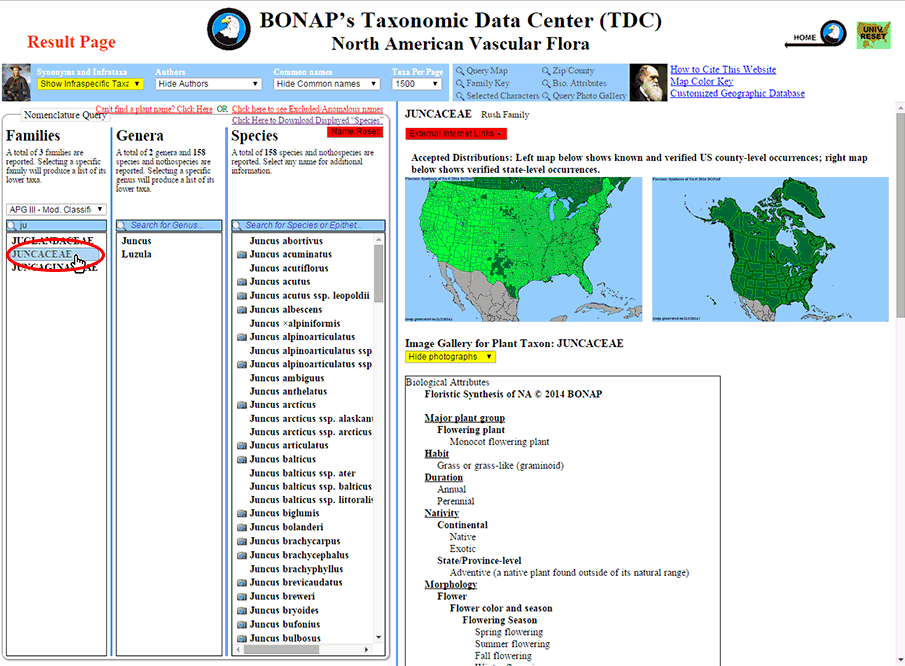
Task: Open APG III Mod. Classification dropdown
Action: (x=56, y=209)
